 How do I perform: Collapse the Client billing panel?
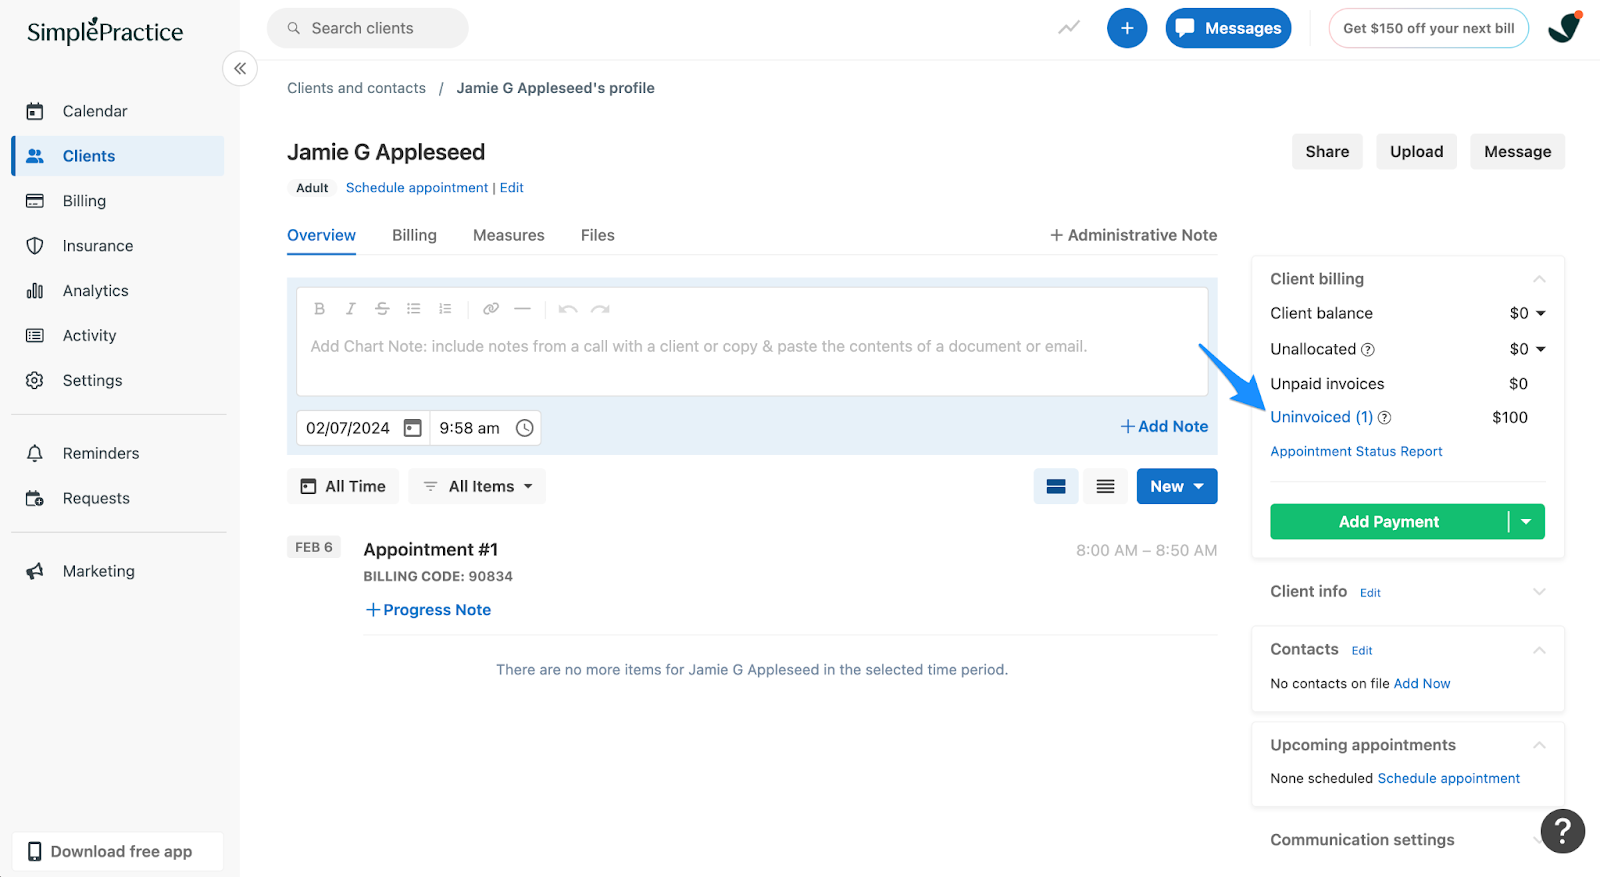click(x=1539, y=279)
